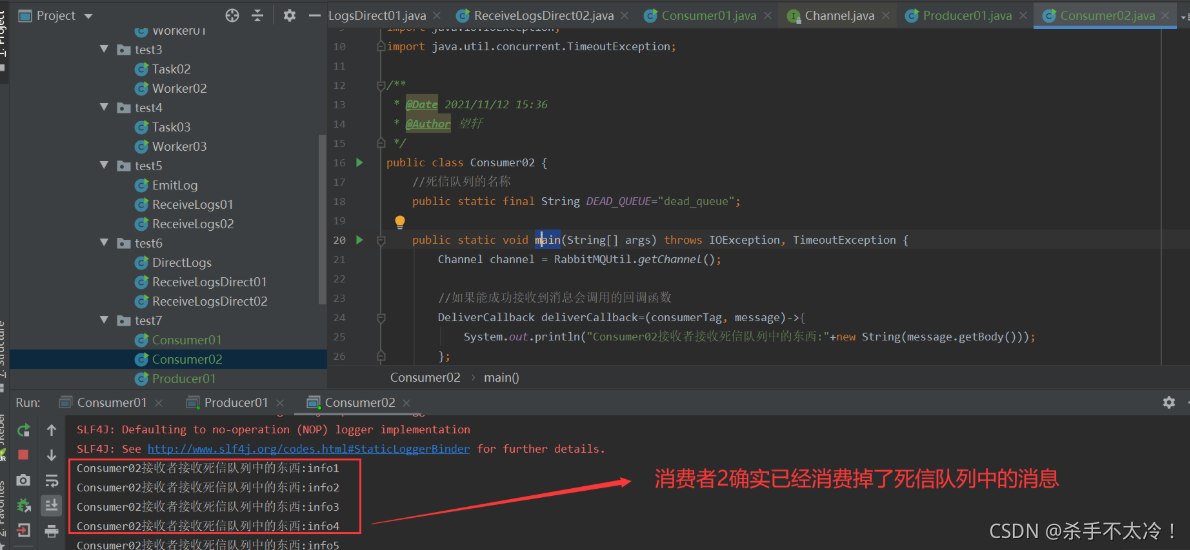
Task: Close the Consumer01.java editor tab
Action: (767, 16)
